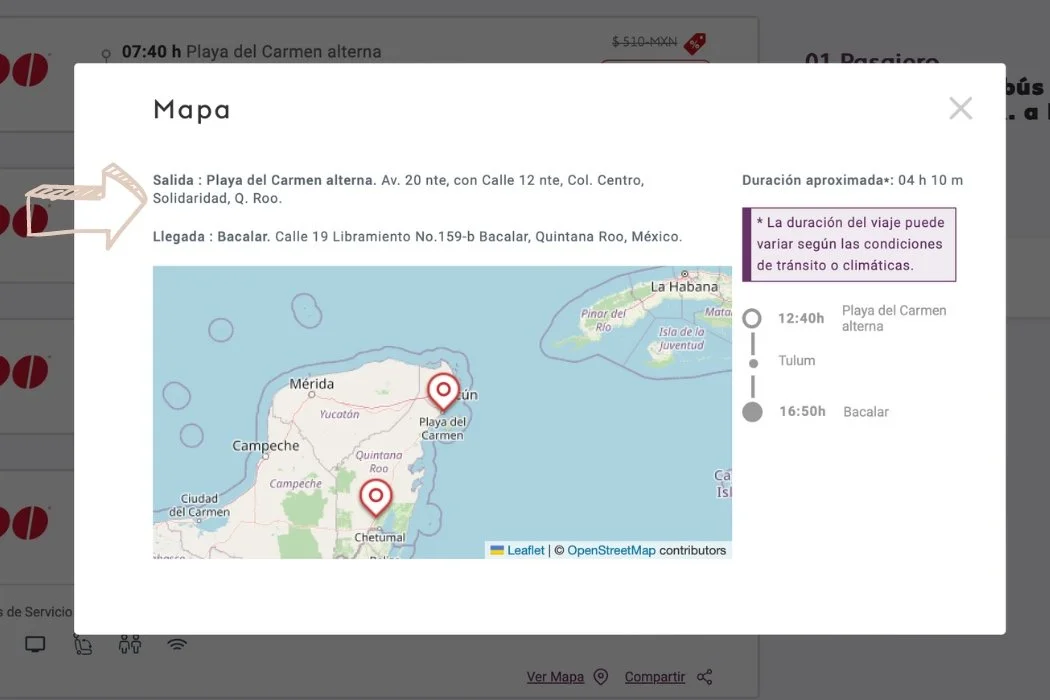This screenshot has width=1050, height=700.
Task: Close the Mapa dialog
Action: coord(960,108)
